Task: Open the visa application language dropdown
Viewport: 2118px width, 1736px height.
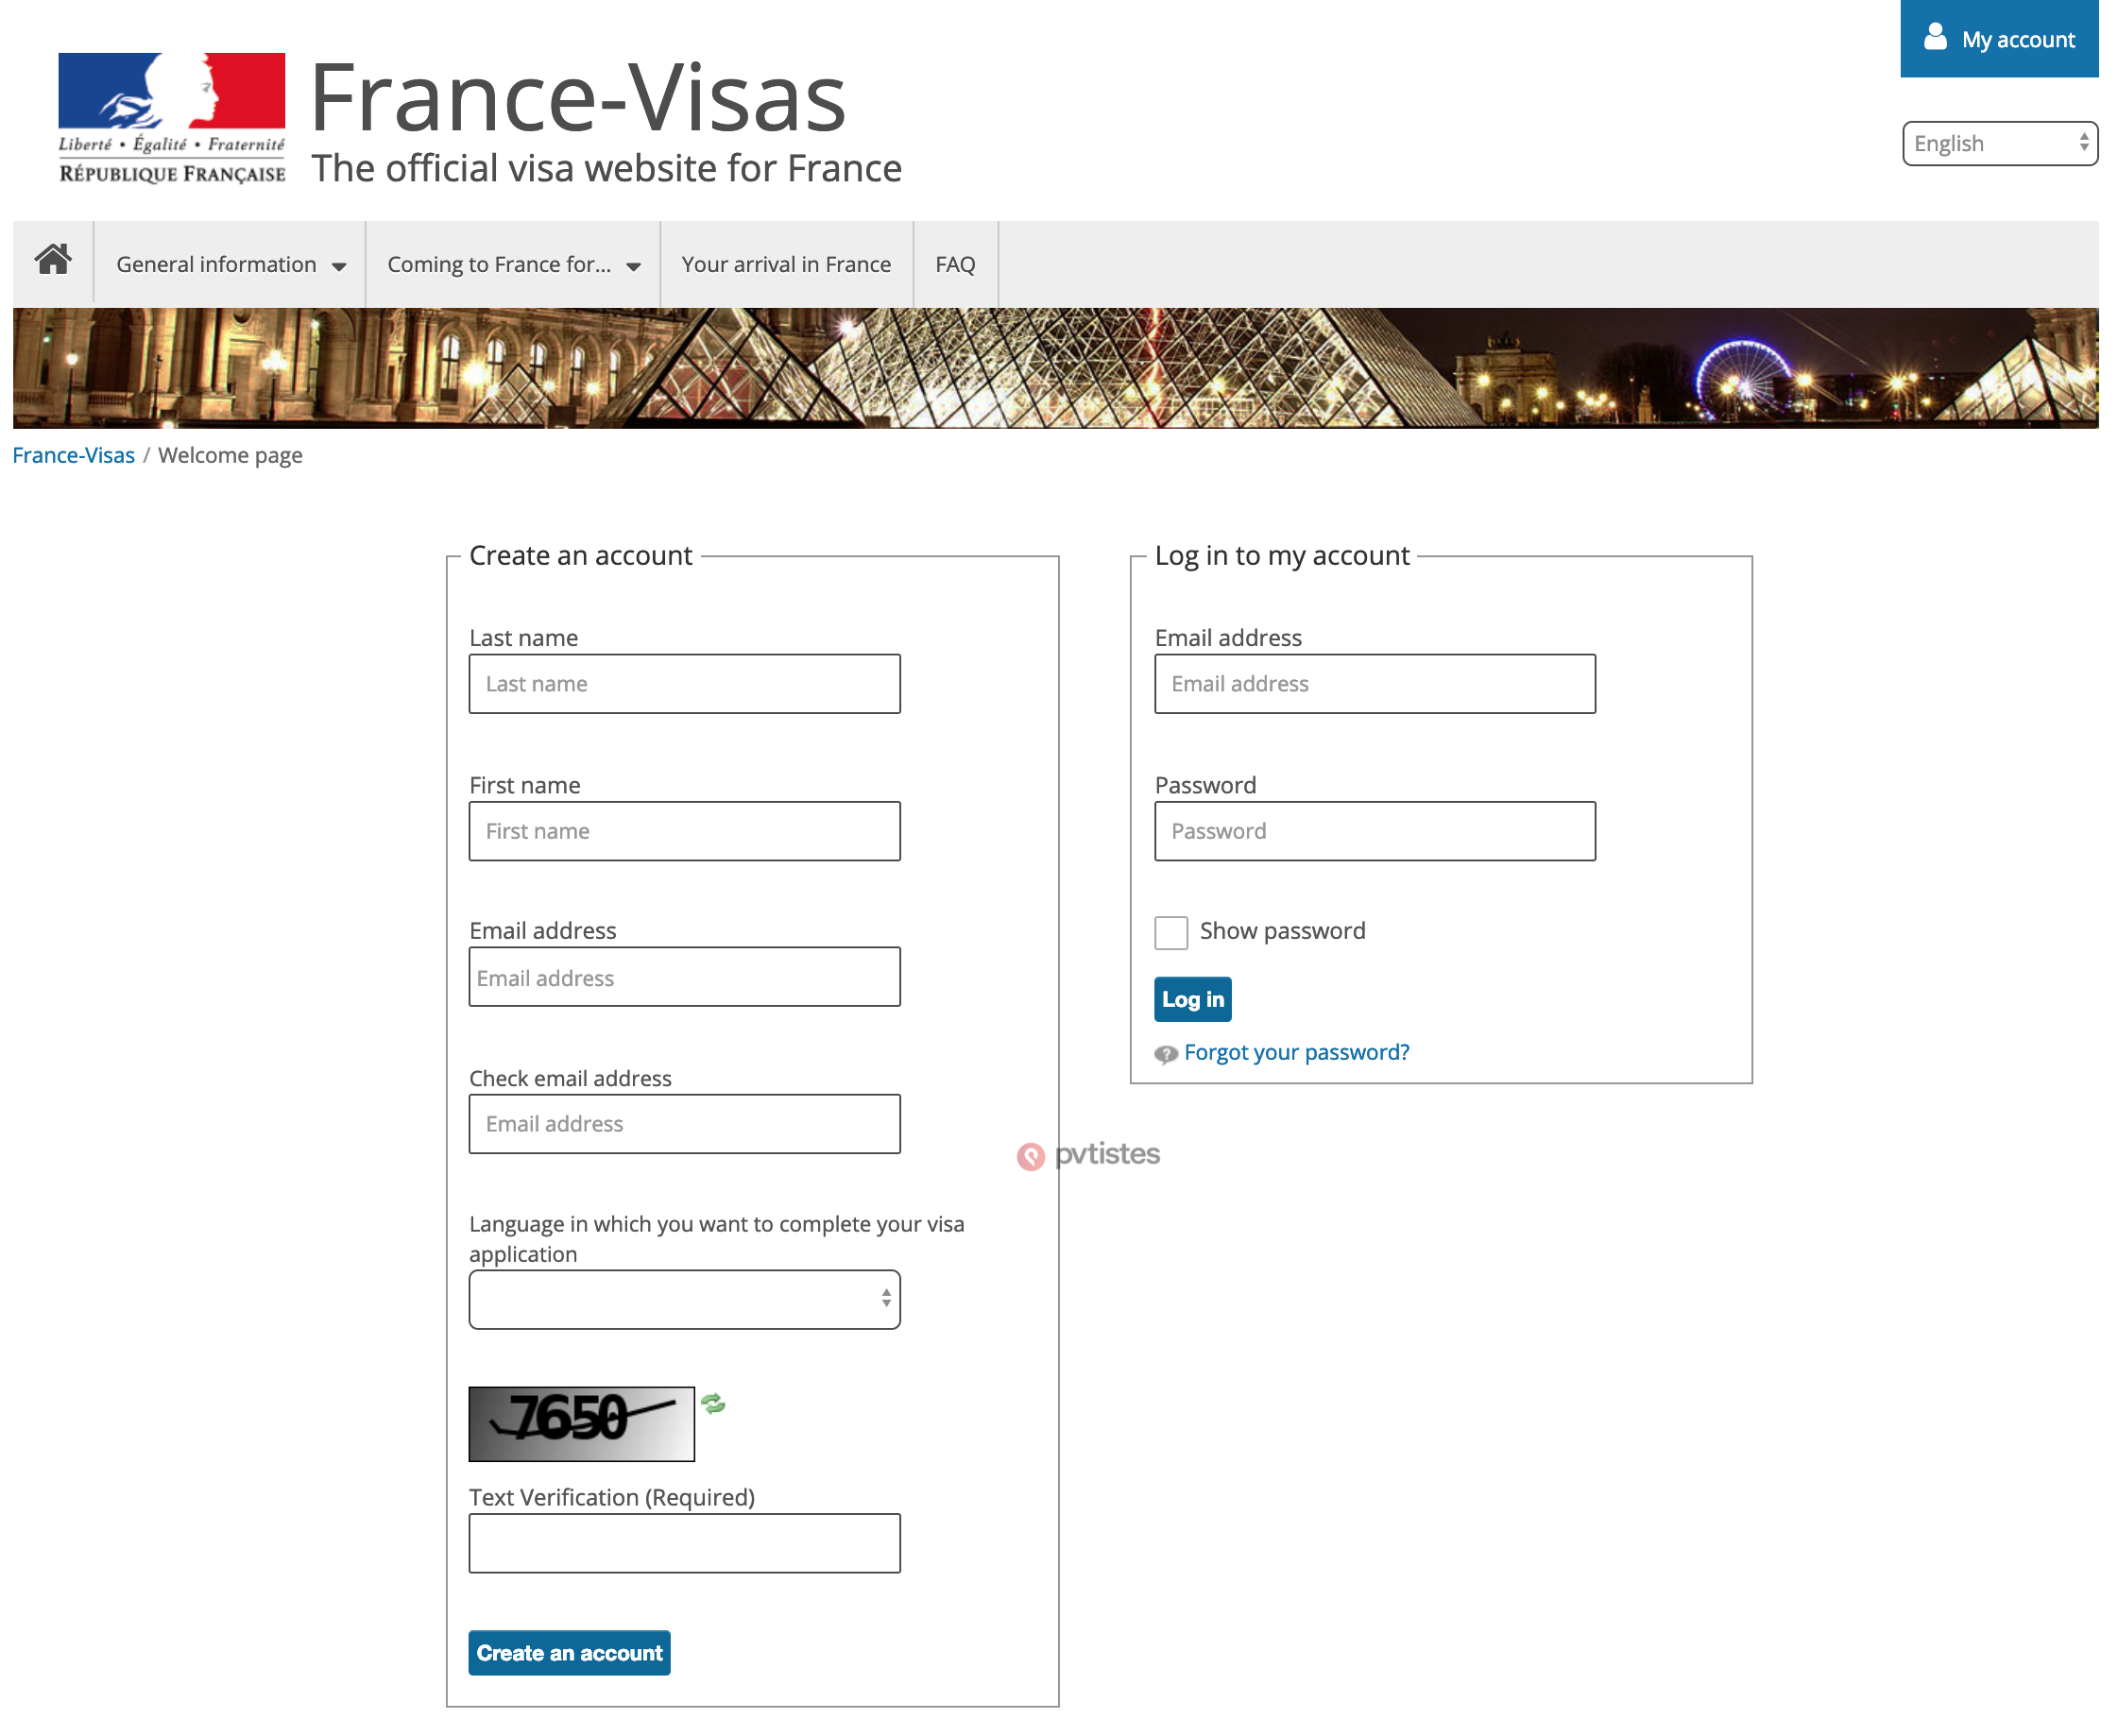Action: click(x=684, y=1299)
